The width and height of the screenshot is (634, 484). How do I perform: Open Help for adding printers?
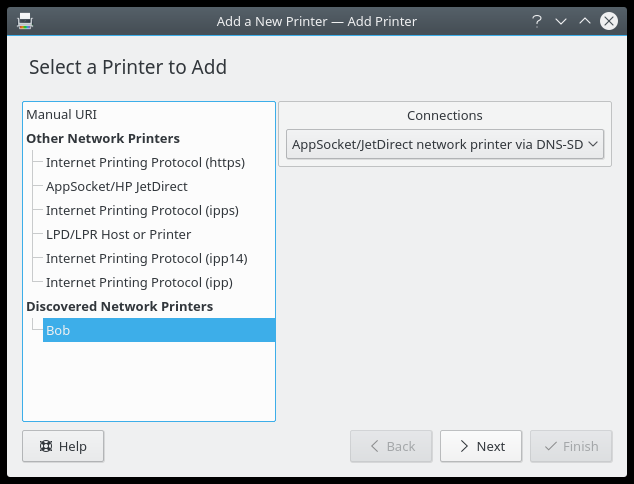pos(63,446)
